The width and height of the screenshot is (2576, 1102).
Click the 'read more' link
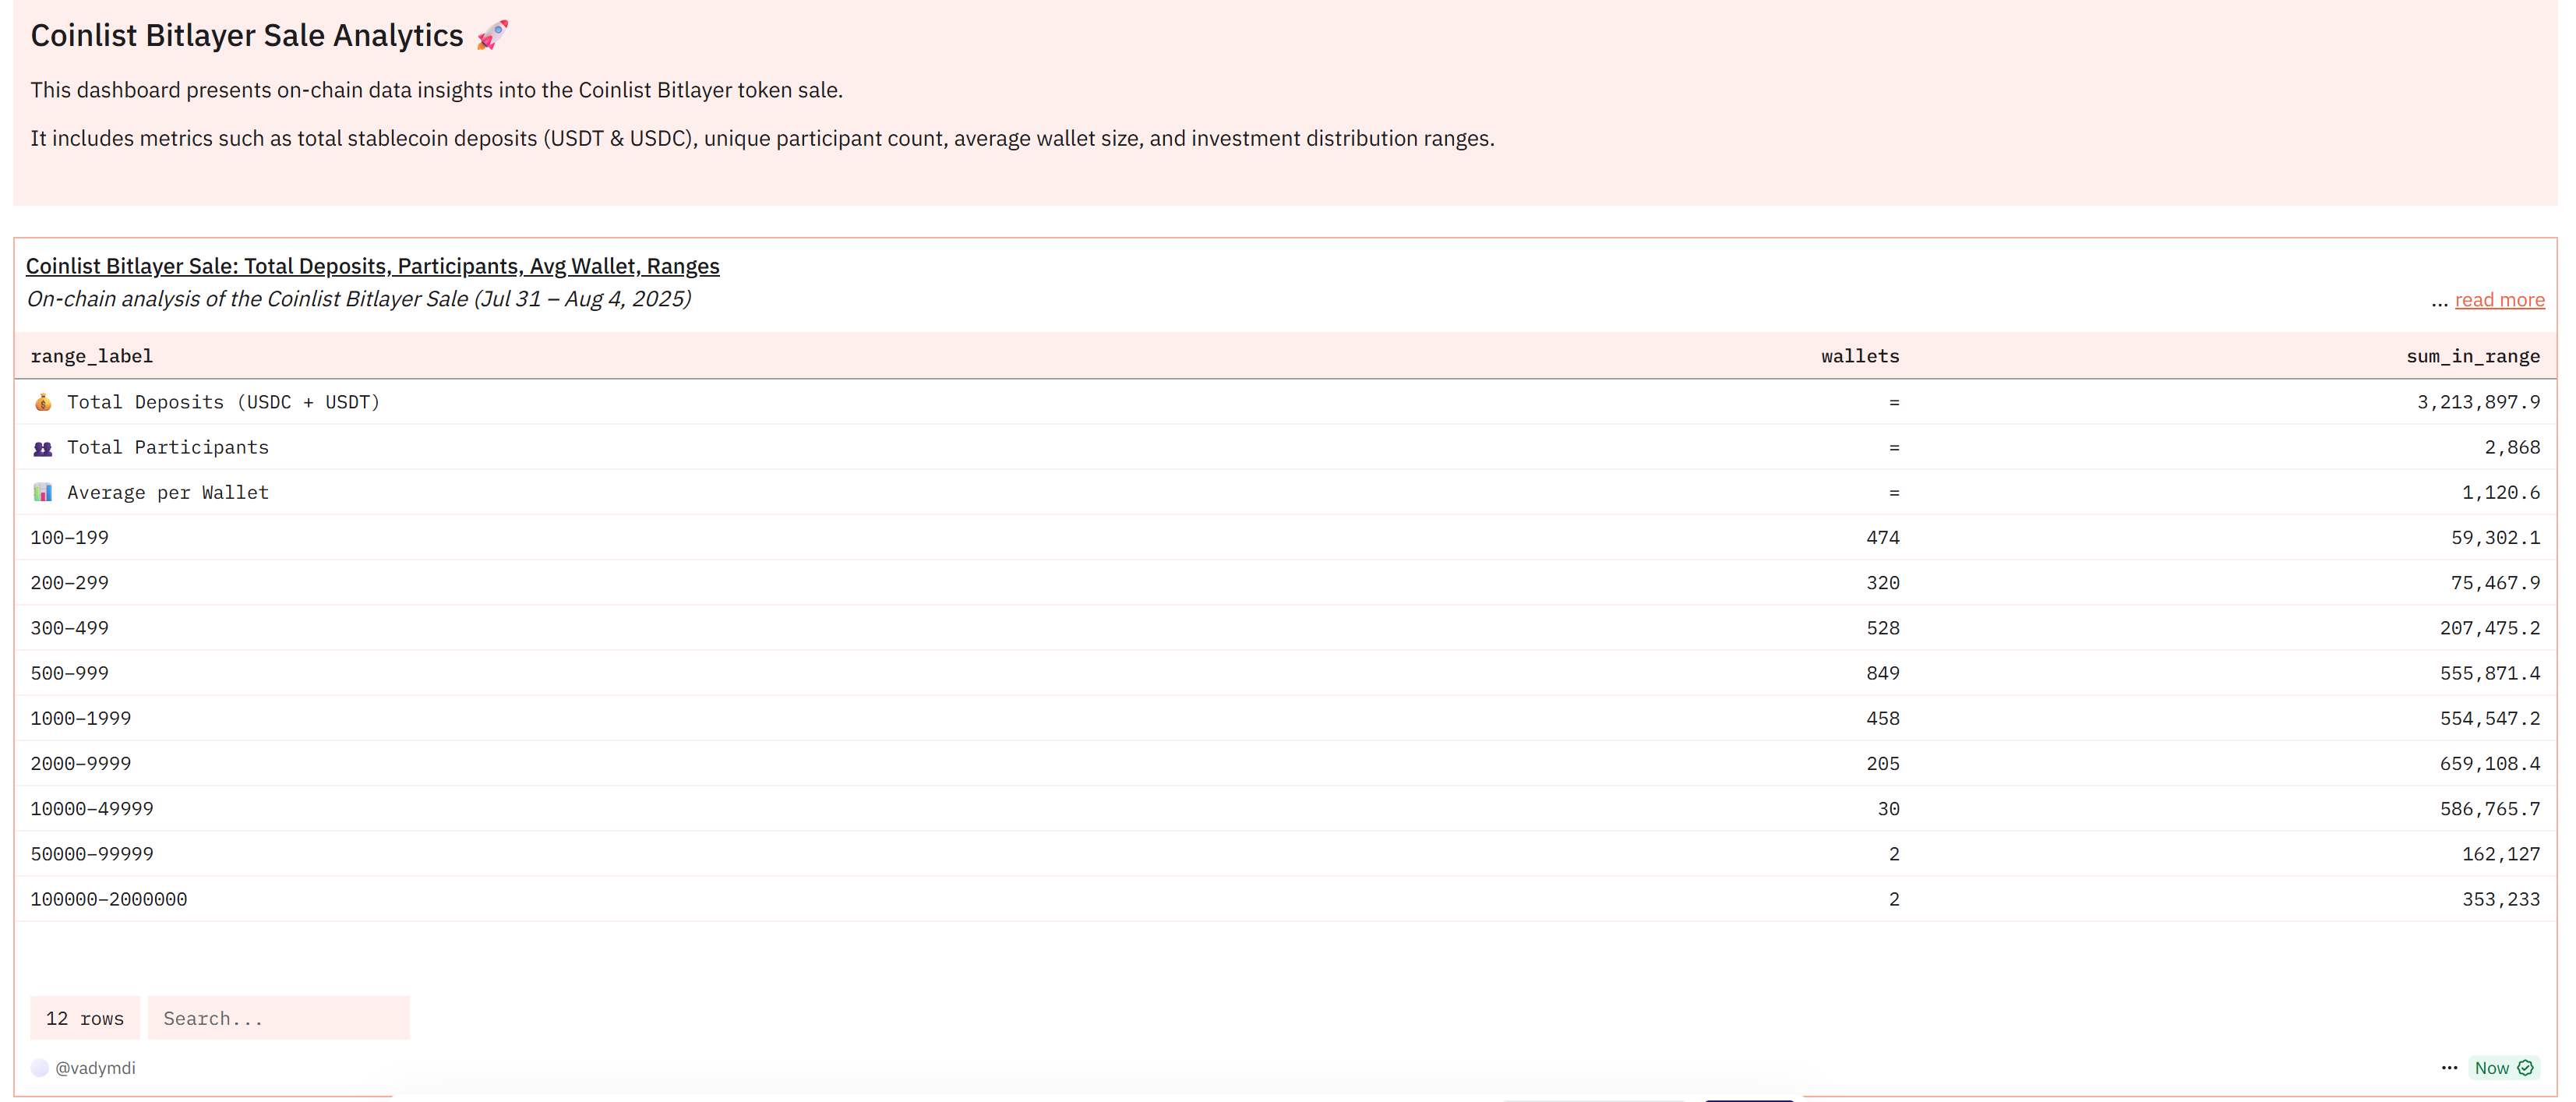(x=2499, y=300)
